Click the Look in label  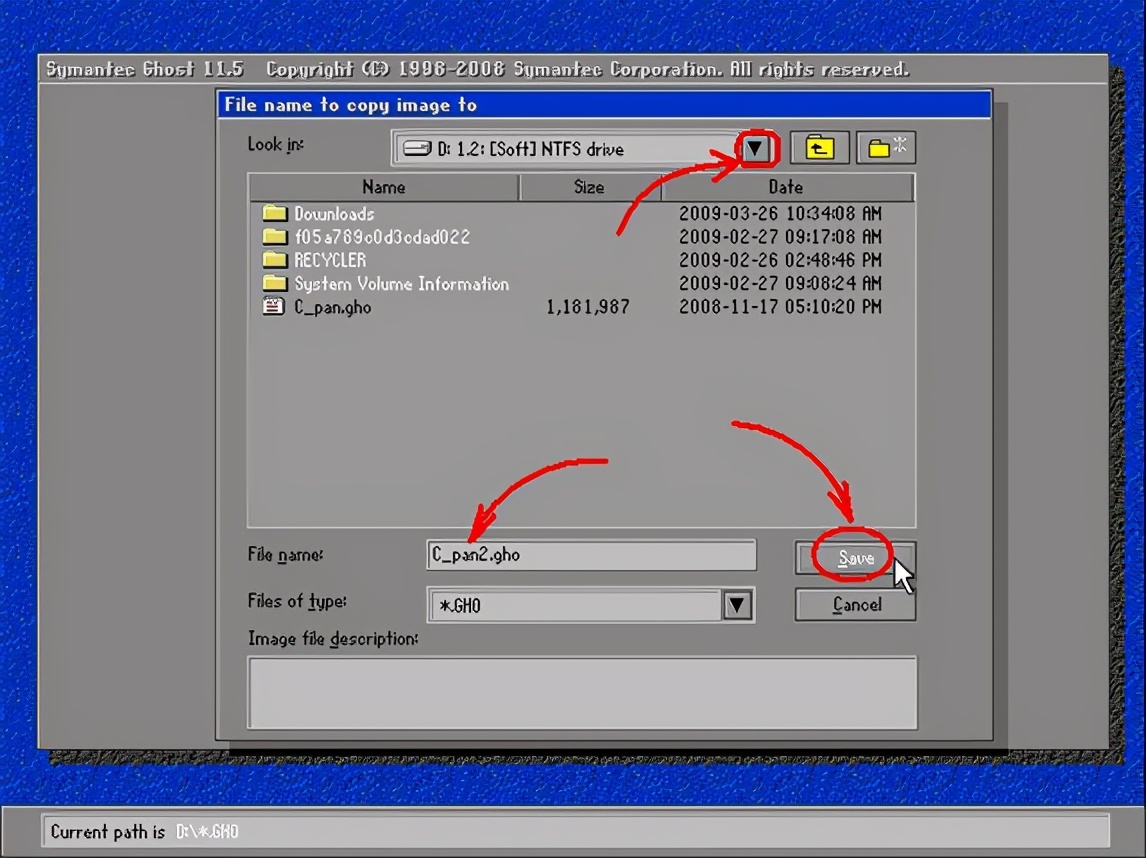point(276,144)
